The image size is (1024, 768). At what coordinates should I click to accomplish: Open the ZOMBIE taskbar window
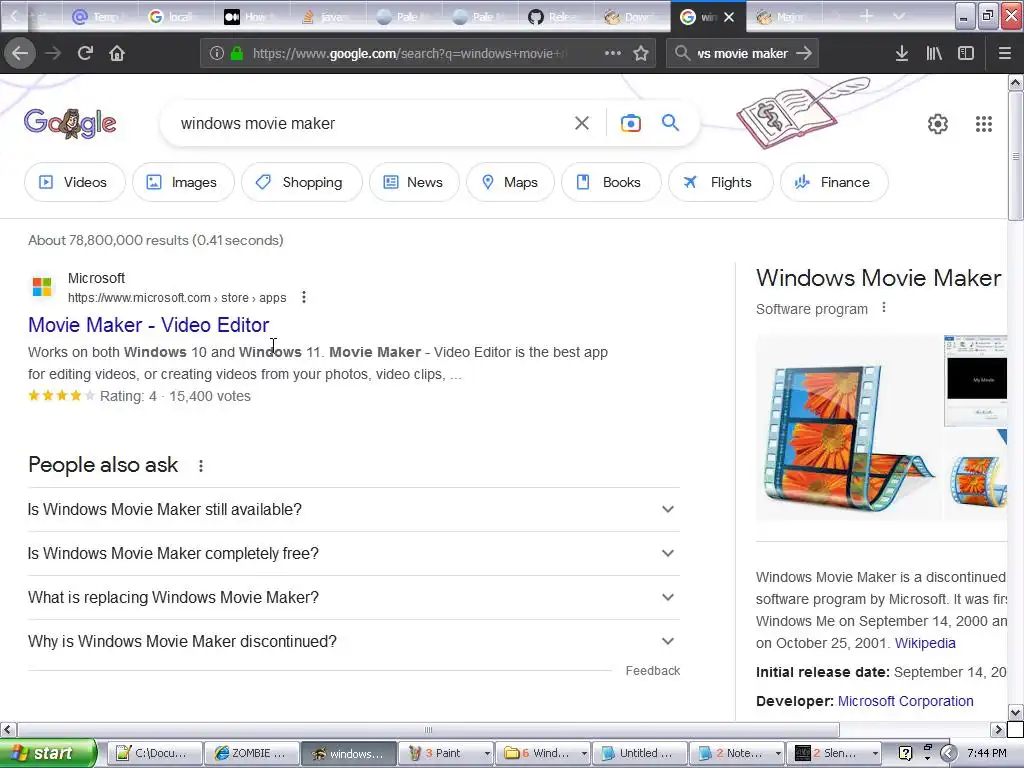[251, 753]
